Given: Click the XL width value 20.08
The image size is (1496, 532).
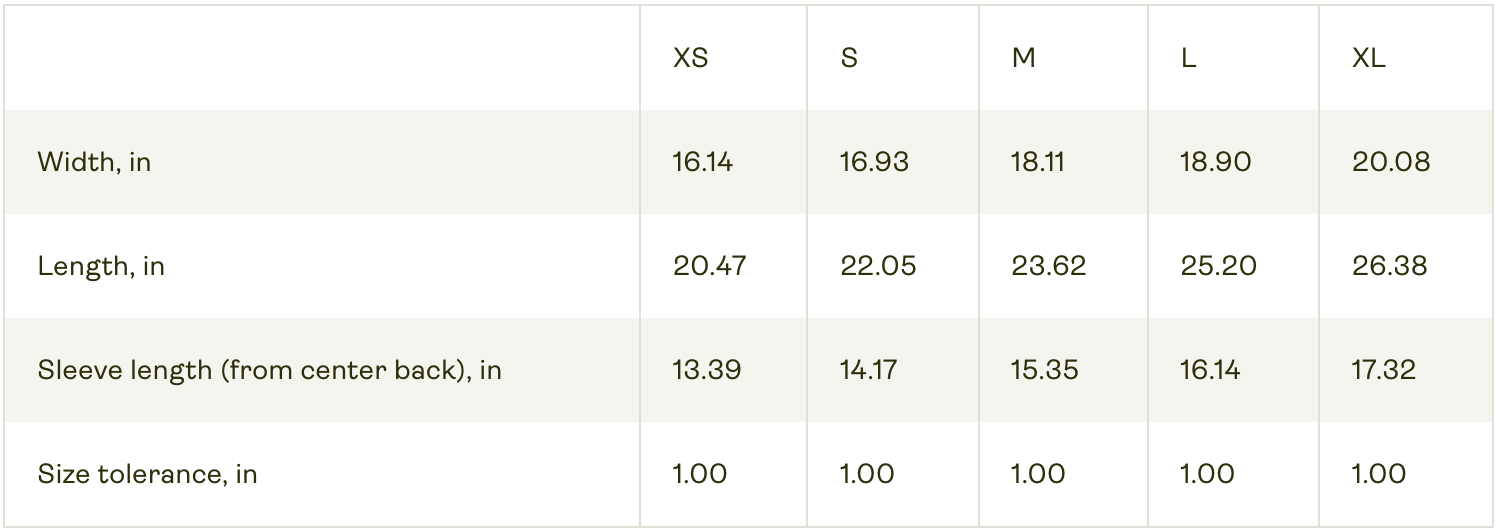Looking at the screenshot, I should point(1391,162).
